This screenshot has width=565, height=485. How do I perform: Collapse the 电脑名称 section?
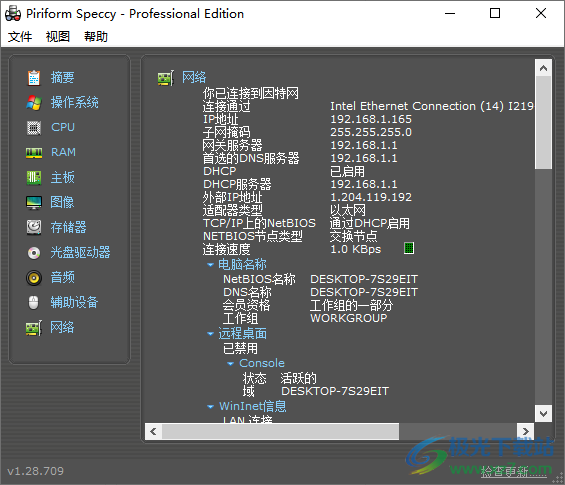pos(210,265)
